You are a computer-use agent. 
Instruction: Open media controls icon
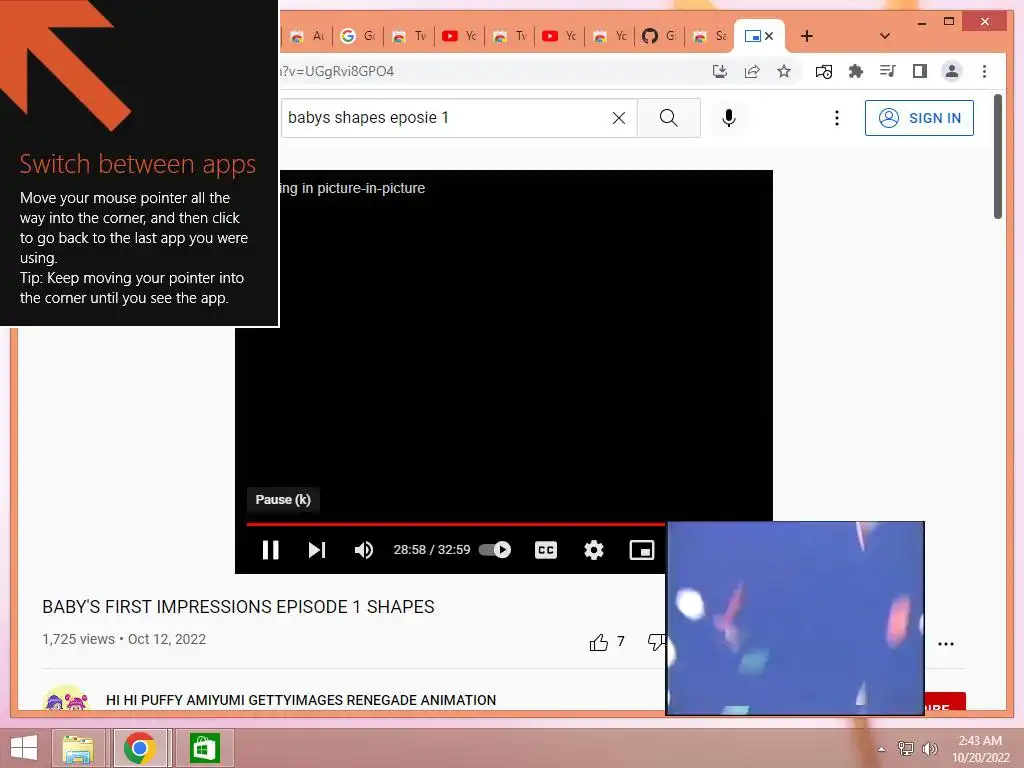(x=888, y=71)
